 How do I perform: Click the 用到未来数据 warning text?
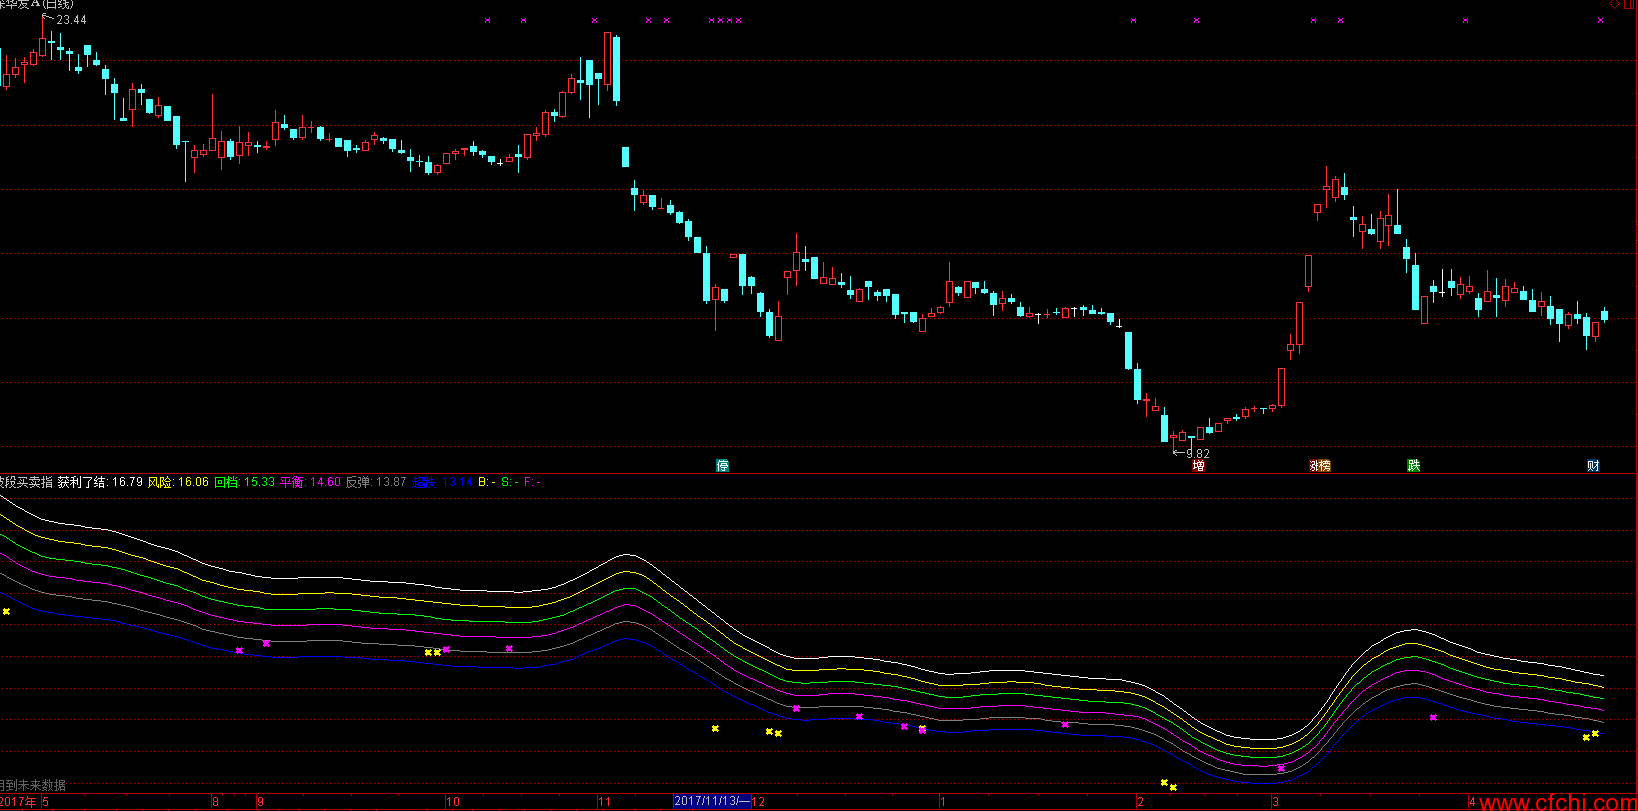tap(33, 786)
